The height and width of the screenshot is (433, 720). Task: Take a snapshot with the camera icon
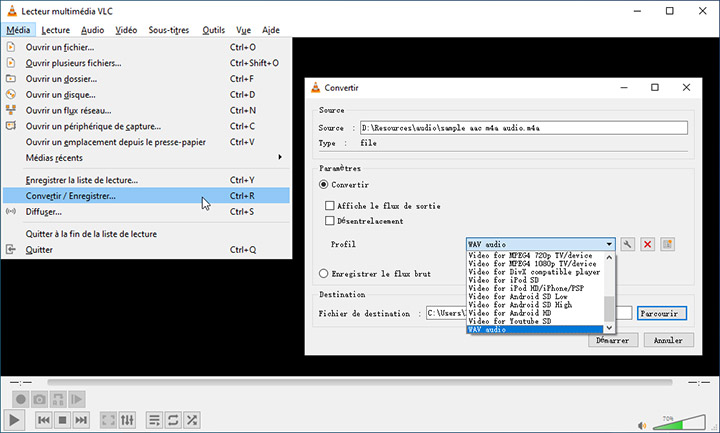coord(39,399)
